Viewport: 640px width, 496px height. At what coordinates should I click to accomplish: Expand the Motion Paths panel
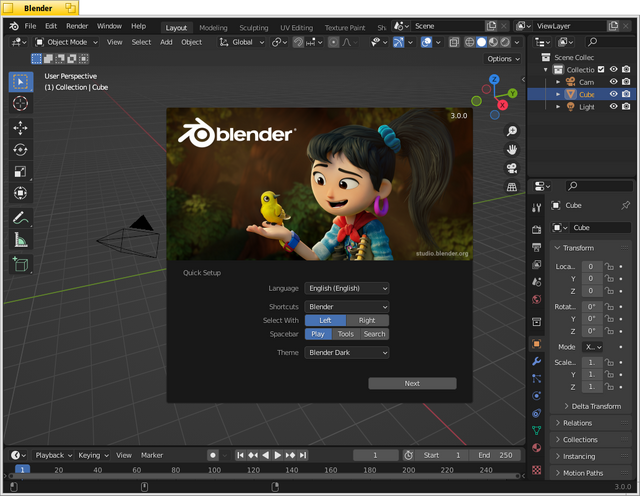[591, 473]
